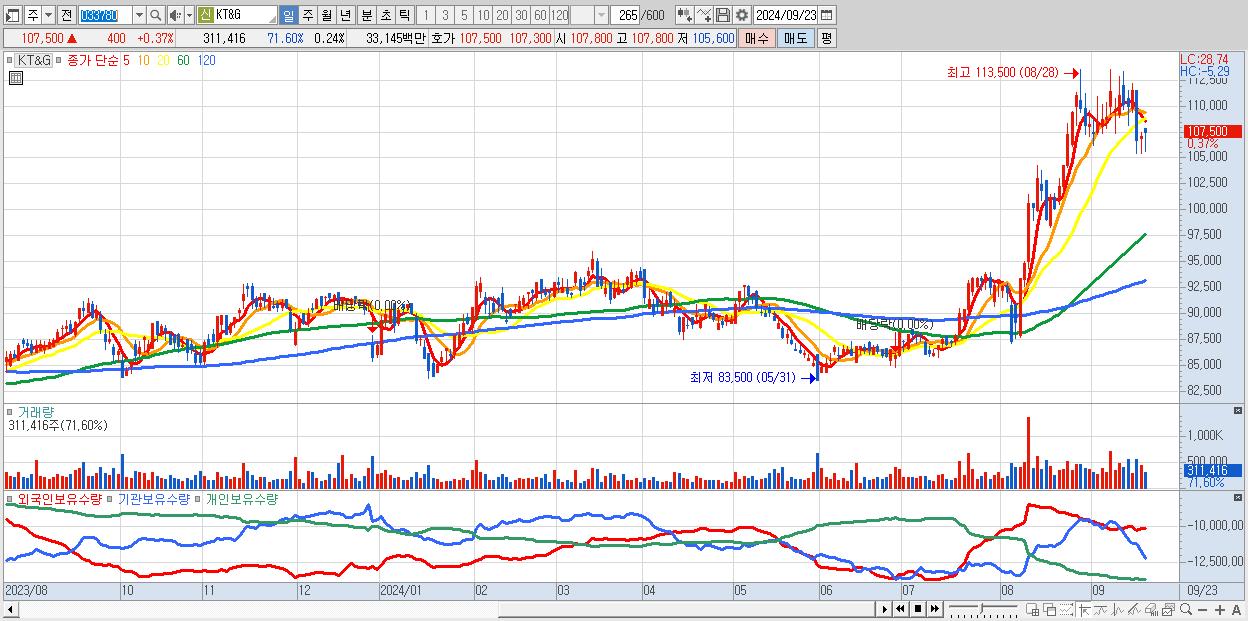
Task: Click the wavy line indicator icon
Action: (1101, 610)
